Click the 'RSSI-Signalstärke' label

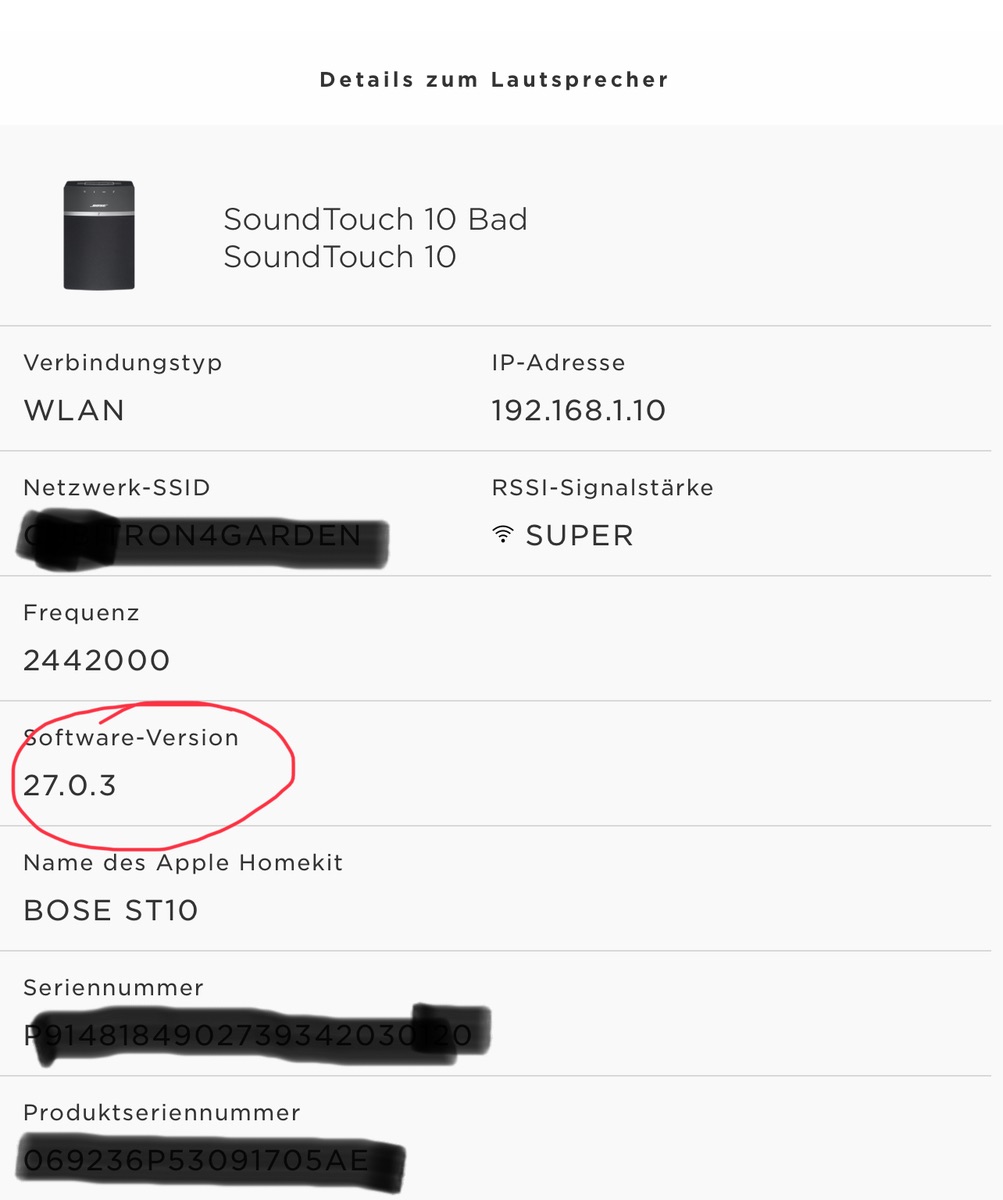[x=602, y=488]
